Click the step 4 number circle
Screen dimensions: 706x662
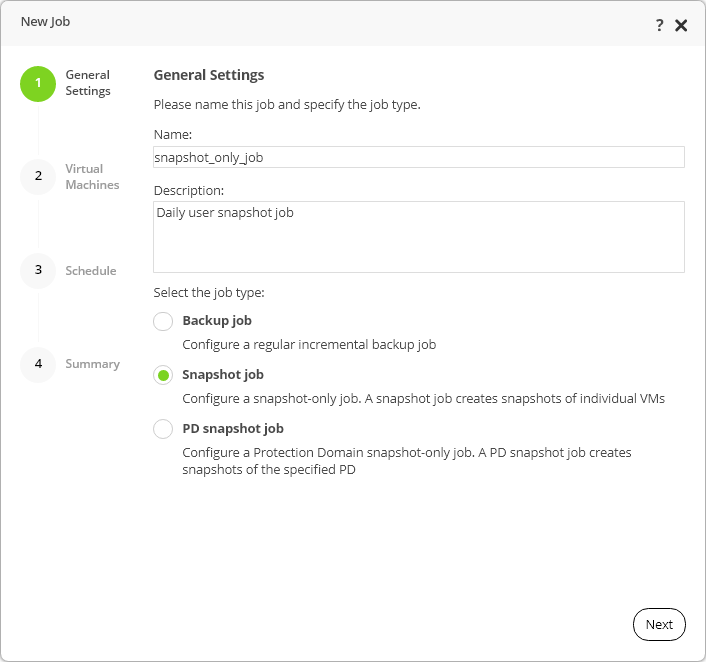38,364
